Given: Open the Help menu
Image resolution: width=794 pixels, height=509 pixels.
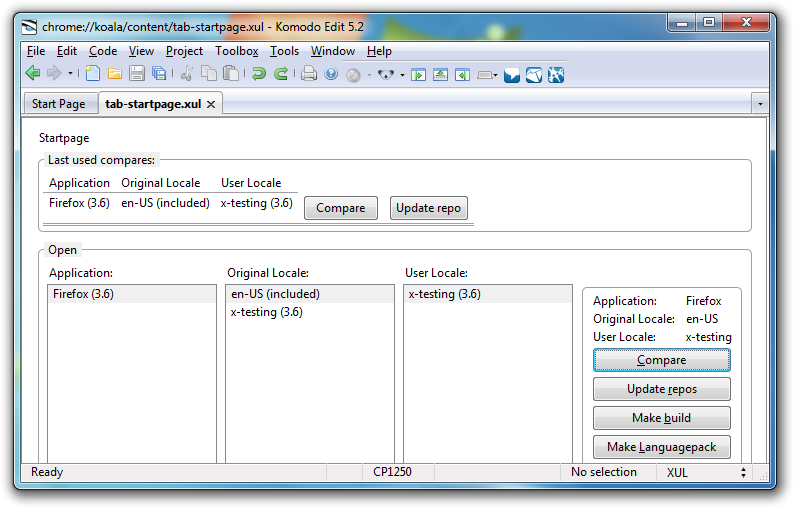Looking at the screenshot, I should coord(379,51).
